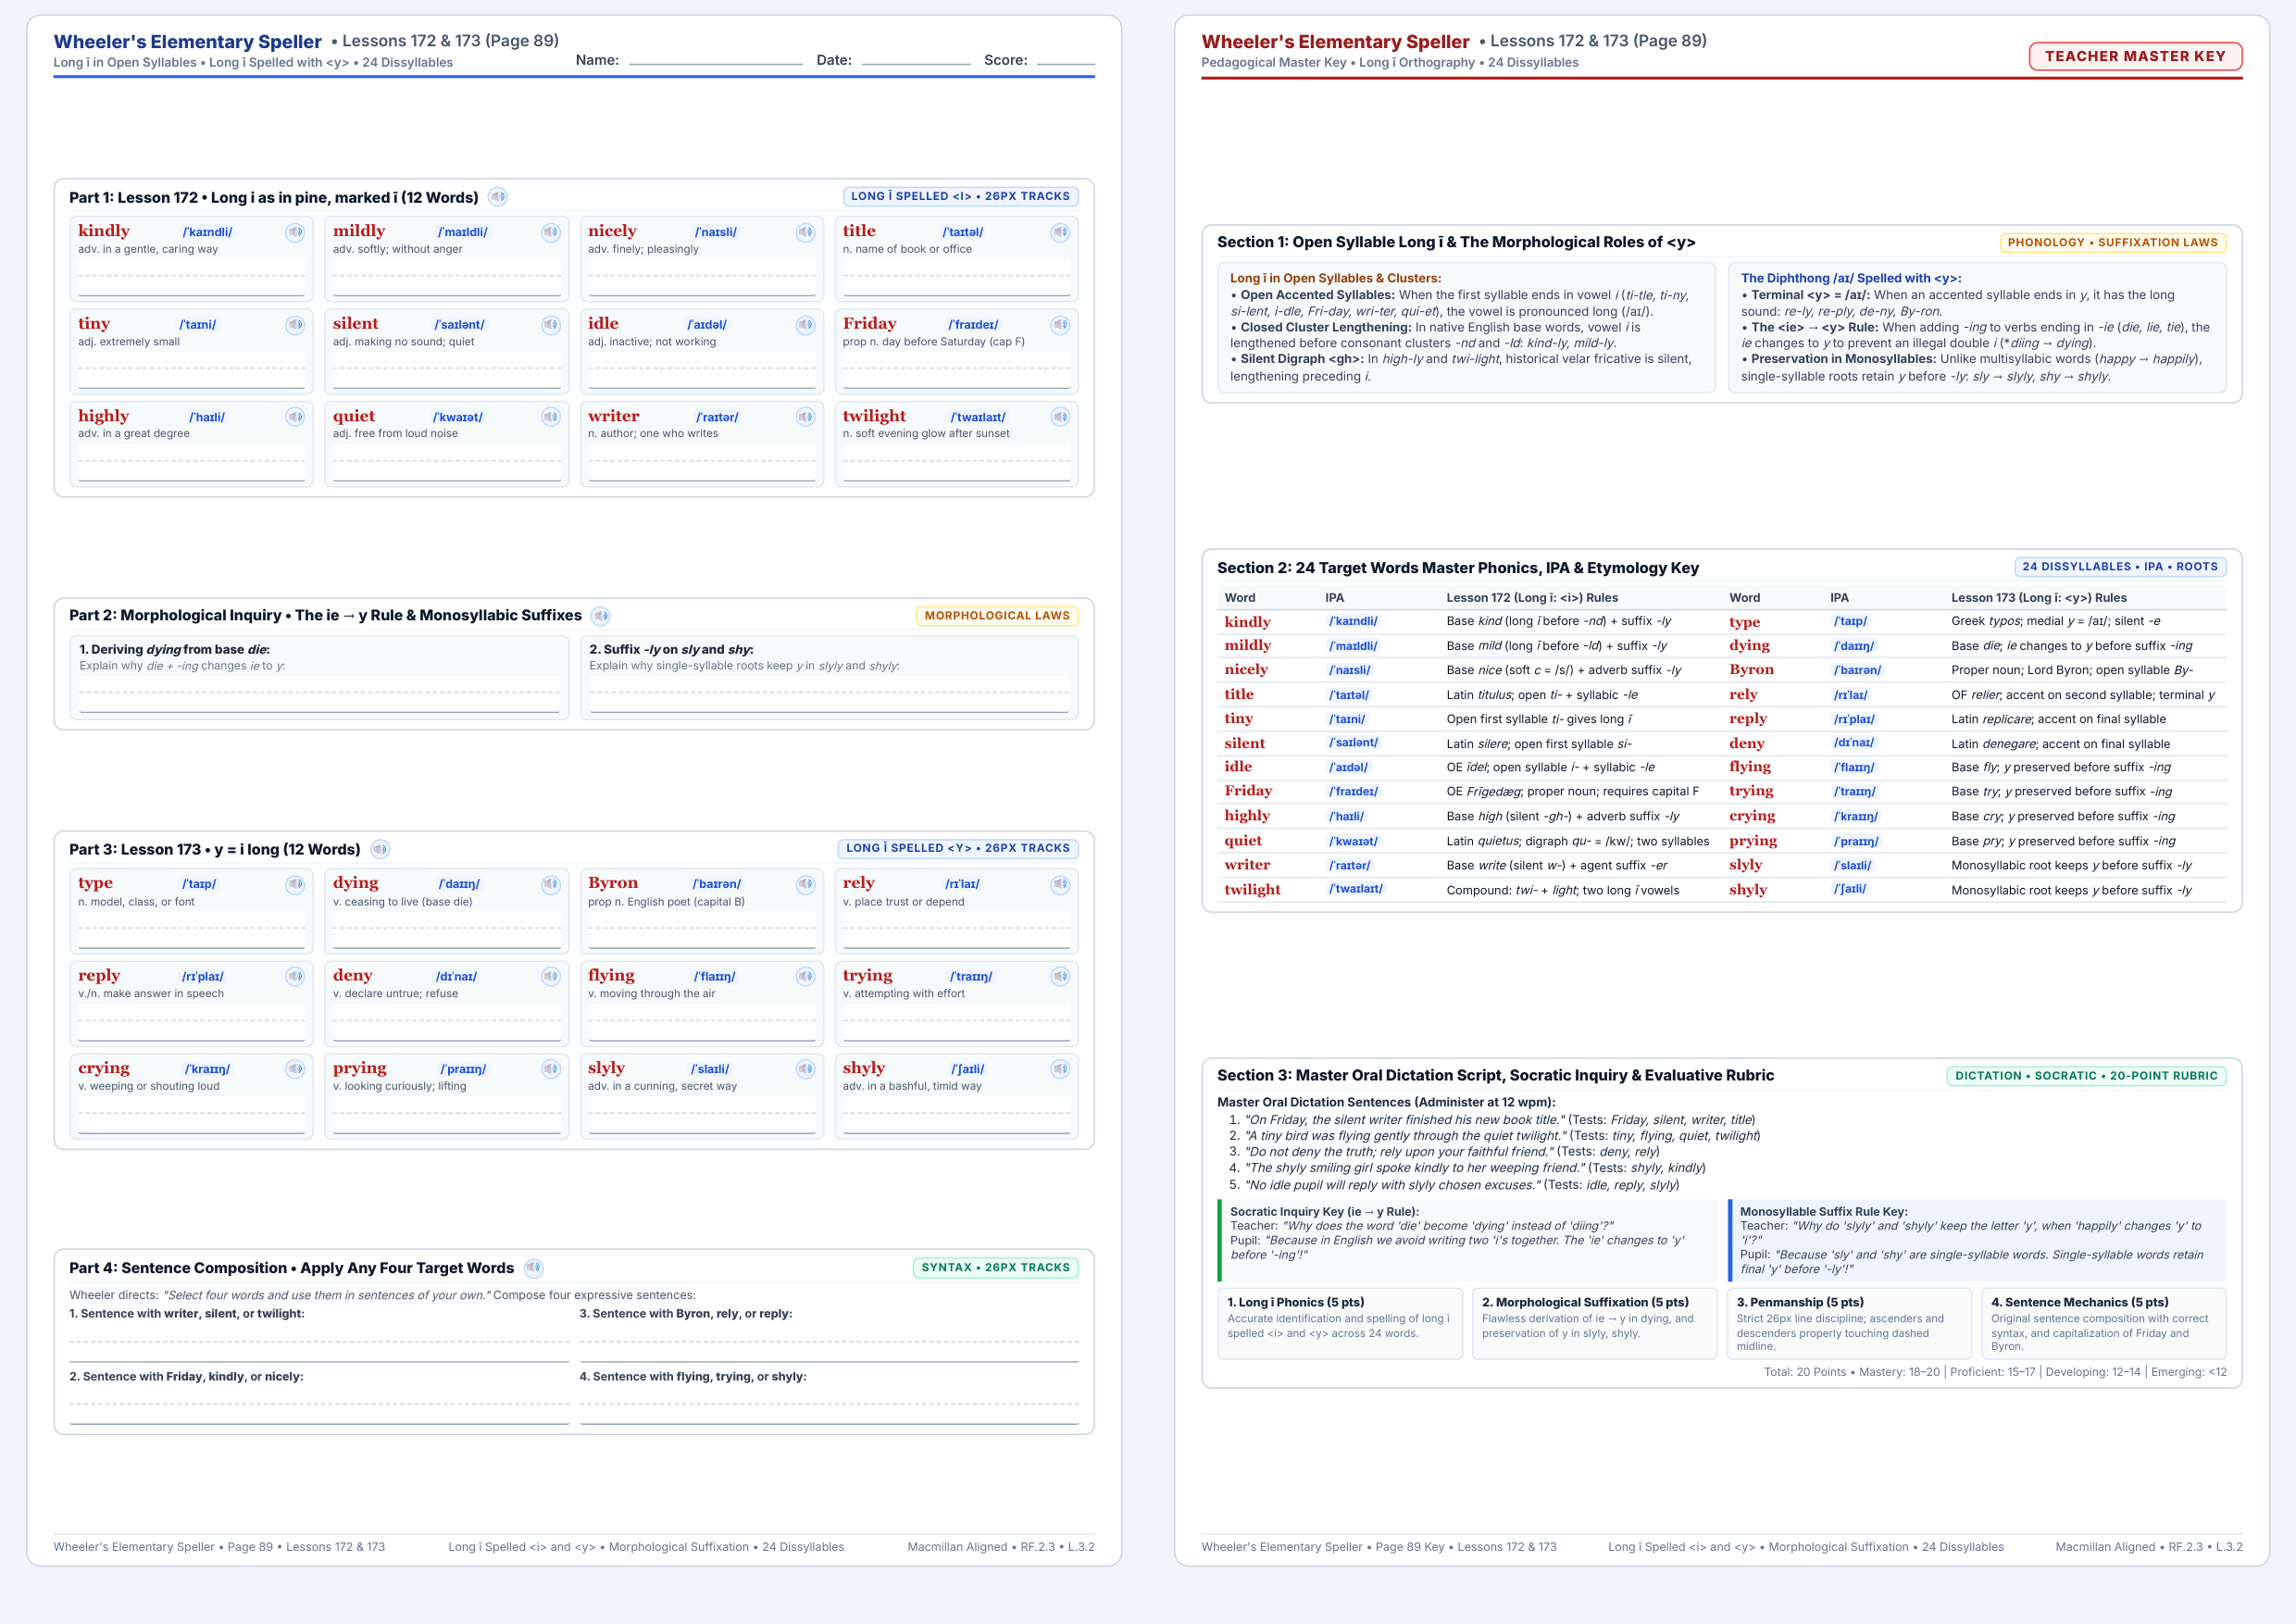Image resolution: width=2296 pixels, height=1624 pixels.
Task: Play Part 3 Lesson 173 heading audio
Action: click(380, 849)
